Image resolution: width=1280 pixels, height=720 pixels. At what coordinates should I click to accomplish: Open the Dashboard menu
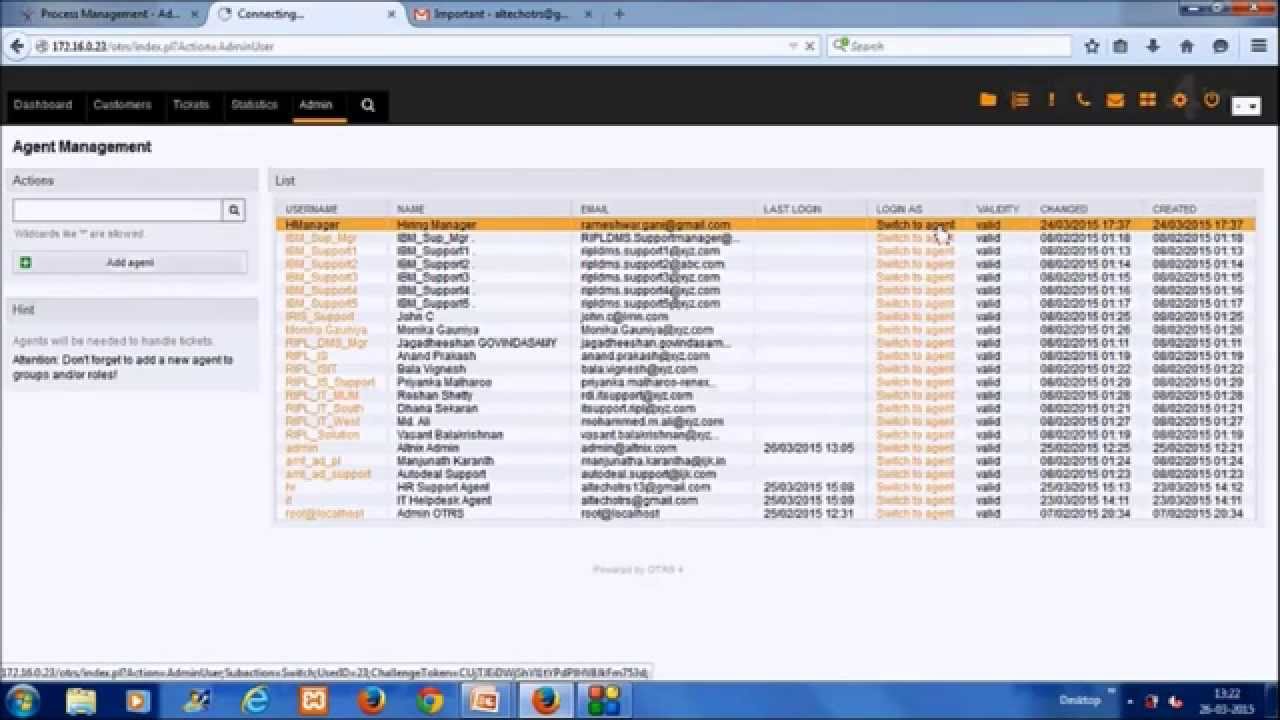[43, 105]
